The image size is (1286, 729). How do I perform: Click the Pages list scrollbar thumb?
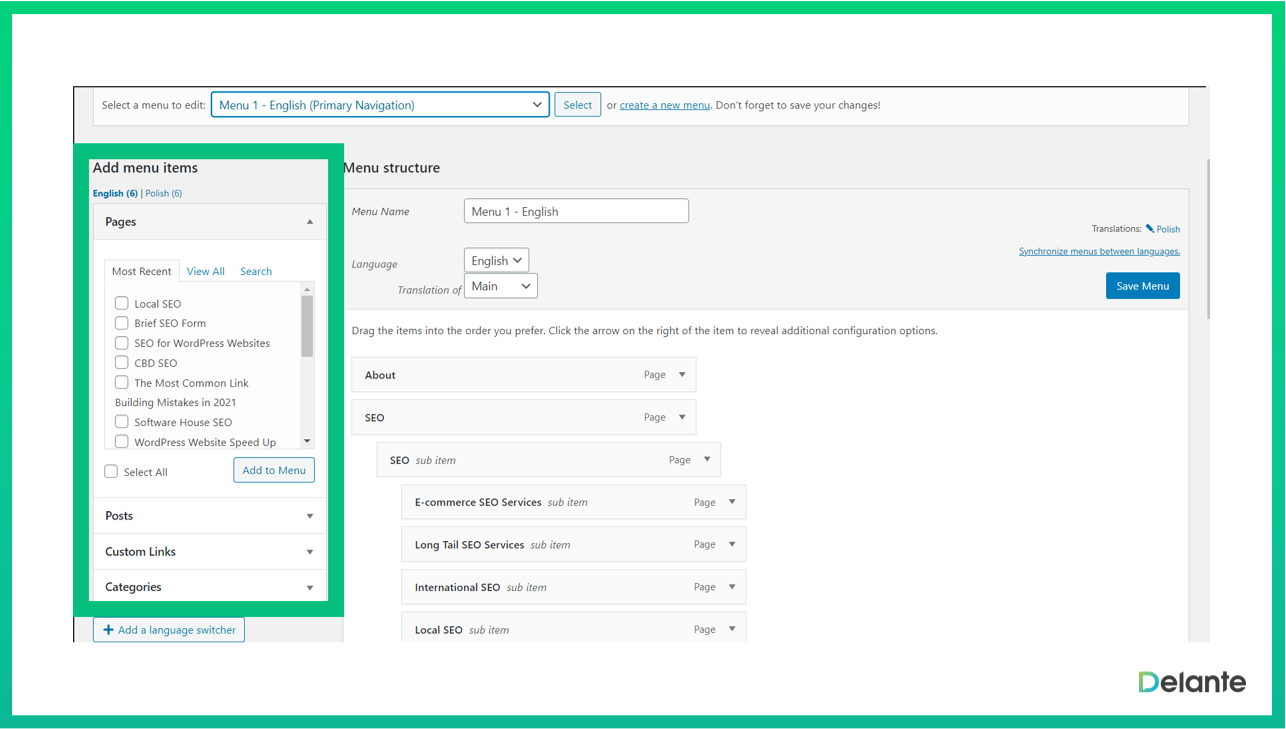[307, 325]
